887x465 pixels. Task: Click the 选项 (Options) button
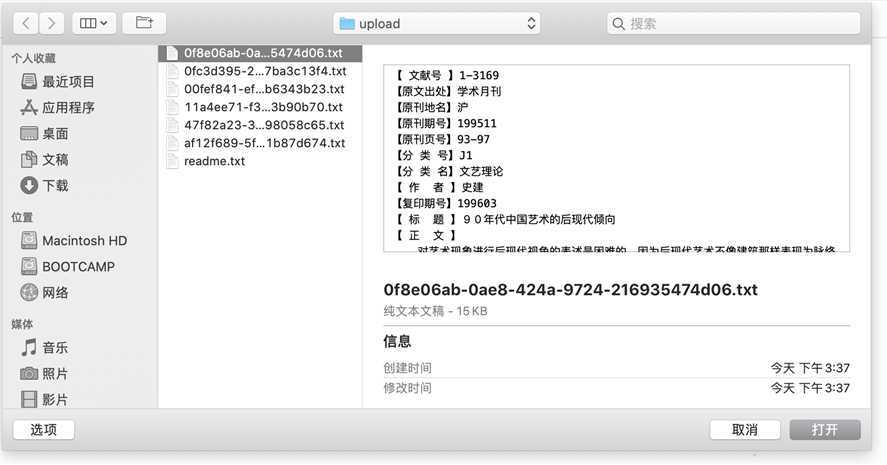(44, 430)
